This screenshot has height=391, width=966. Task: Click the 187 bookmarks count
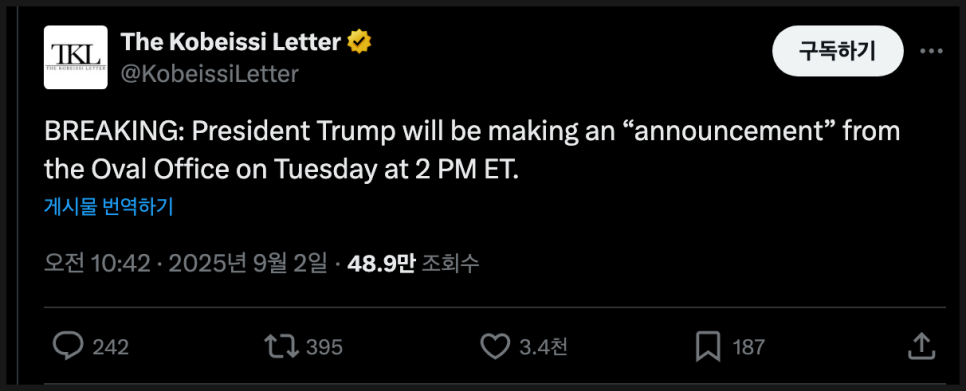(749, 347)
